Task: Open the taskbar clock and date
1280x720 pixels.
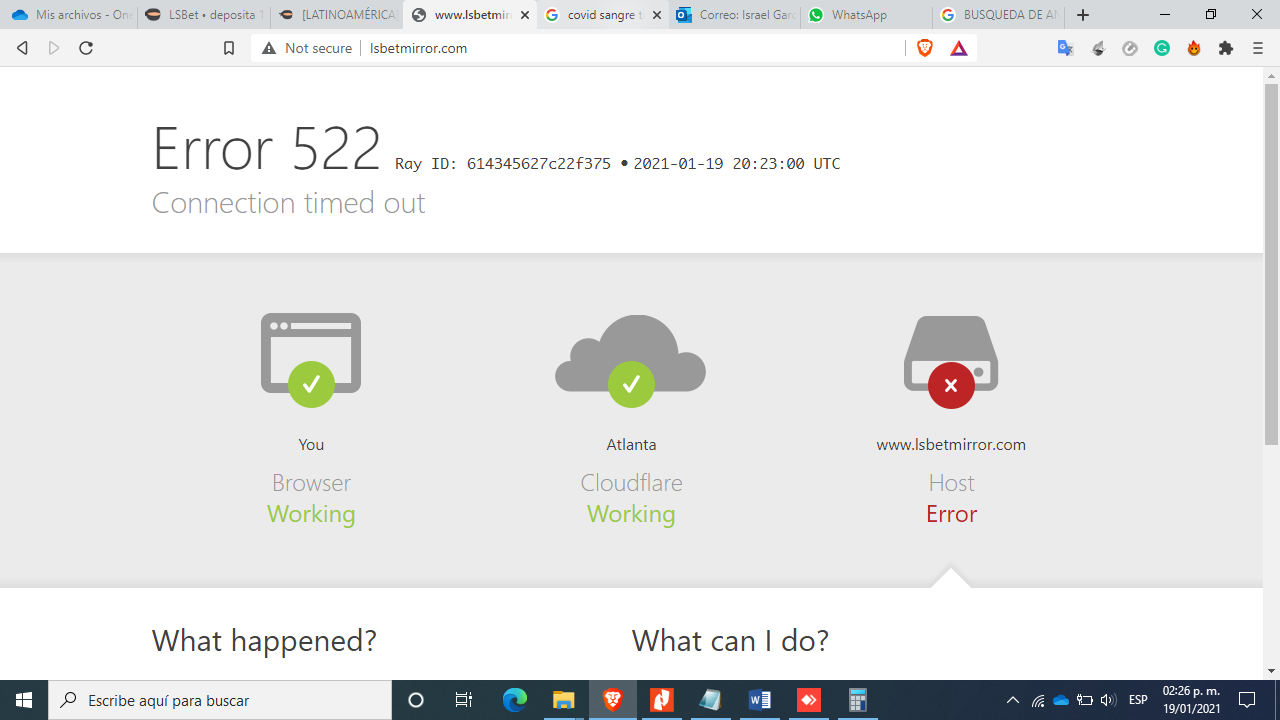Action: tap(1191, 700)
